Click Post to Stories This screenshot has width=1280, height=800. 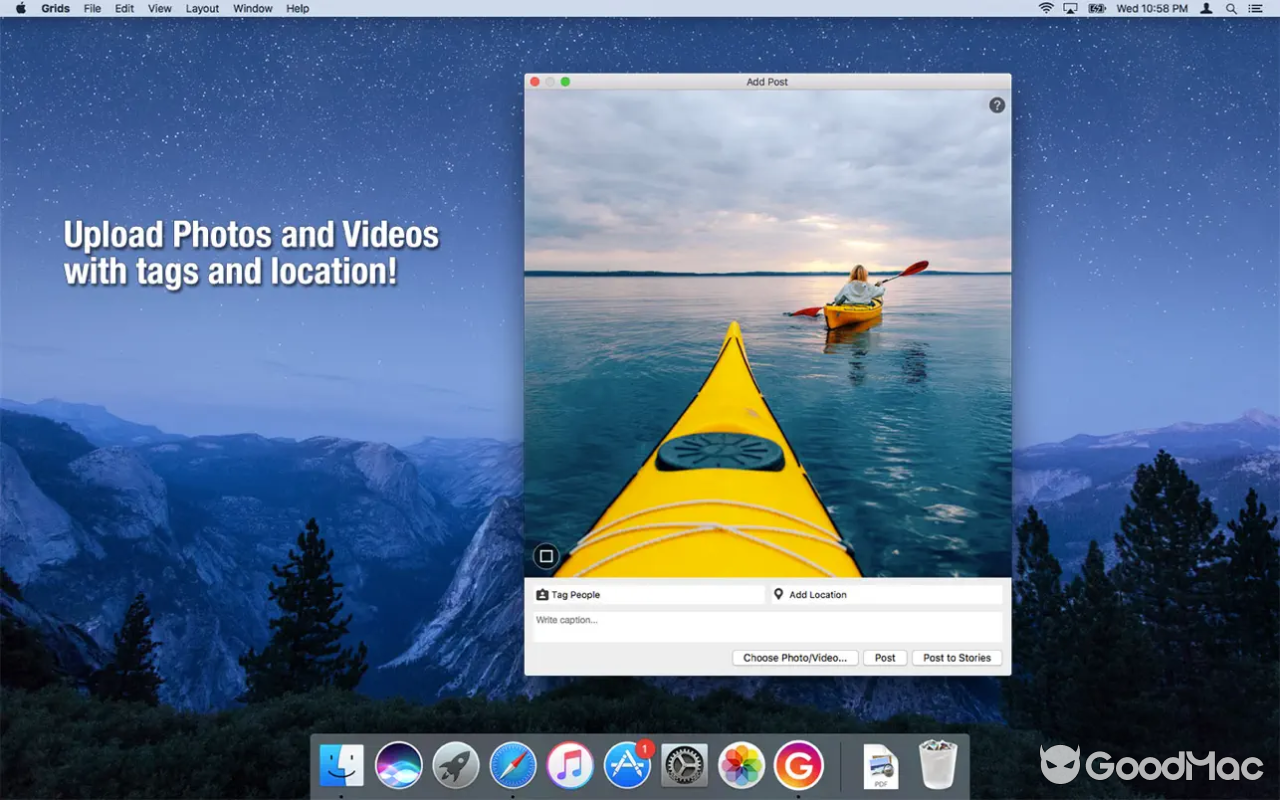tap(956, 657)
